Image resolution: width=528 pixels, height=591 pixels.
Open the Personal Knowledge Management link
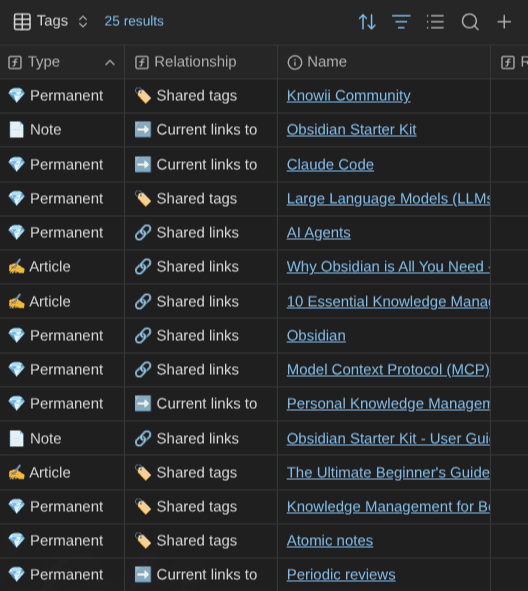point(388,404)
